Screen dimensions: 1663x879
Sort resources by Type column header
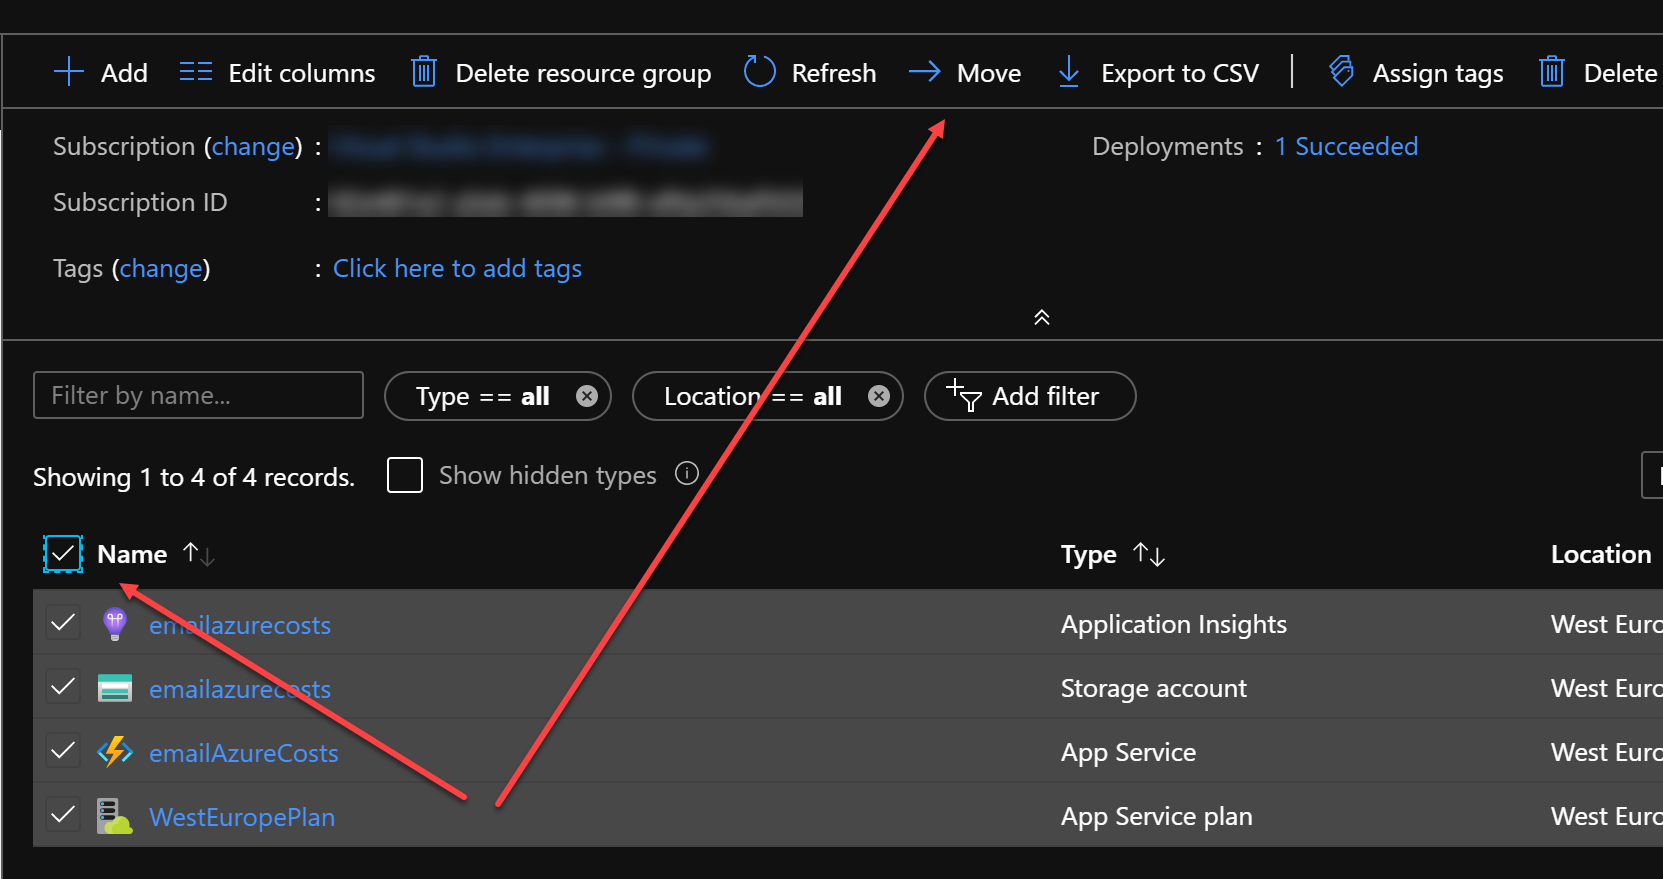(1089, 555)
